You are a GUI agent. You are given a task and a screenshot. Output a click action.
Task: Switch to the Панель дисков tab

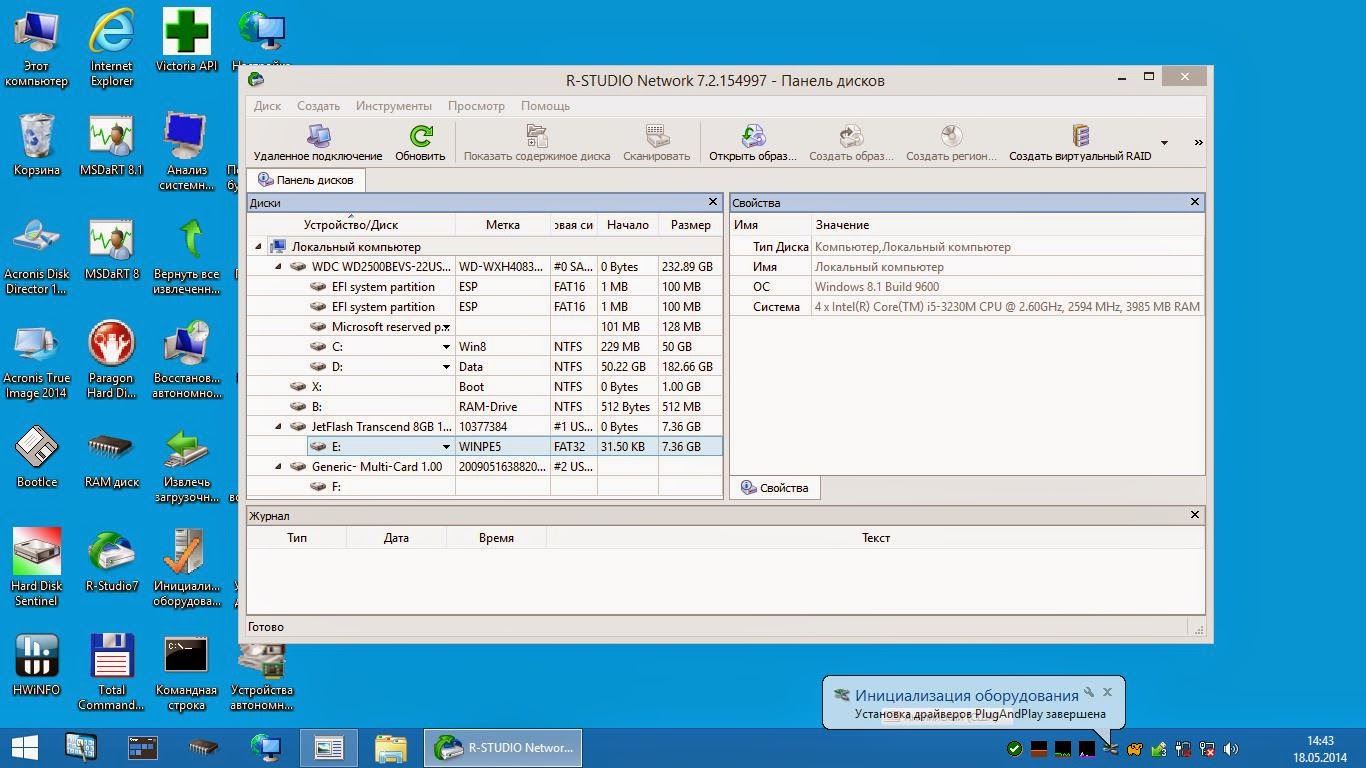tap(306, 180)
